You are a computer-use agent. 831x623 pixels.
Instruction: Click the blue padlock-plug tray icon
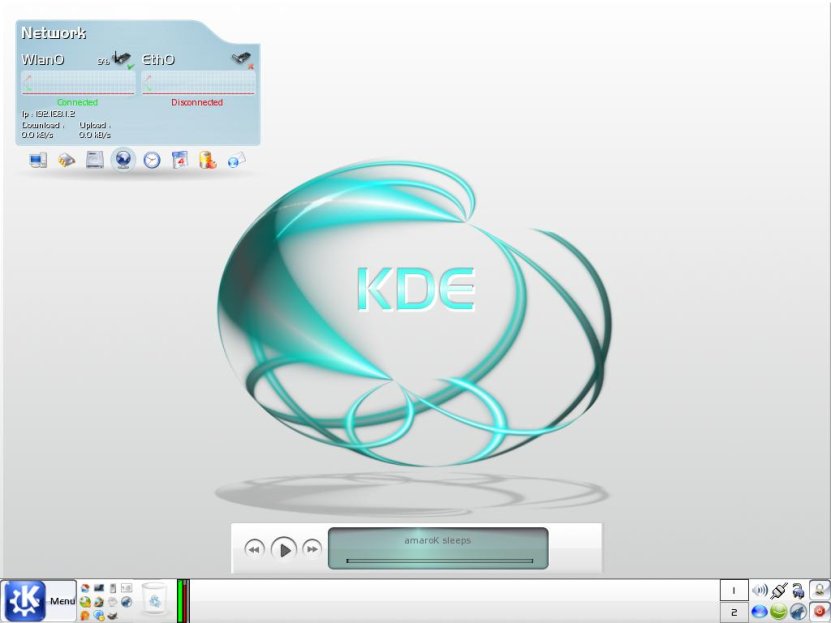(798, 590)
